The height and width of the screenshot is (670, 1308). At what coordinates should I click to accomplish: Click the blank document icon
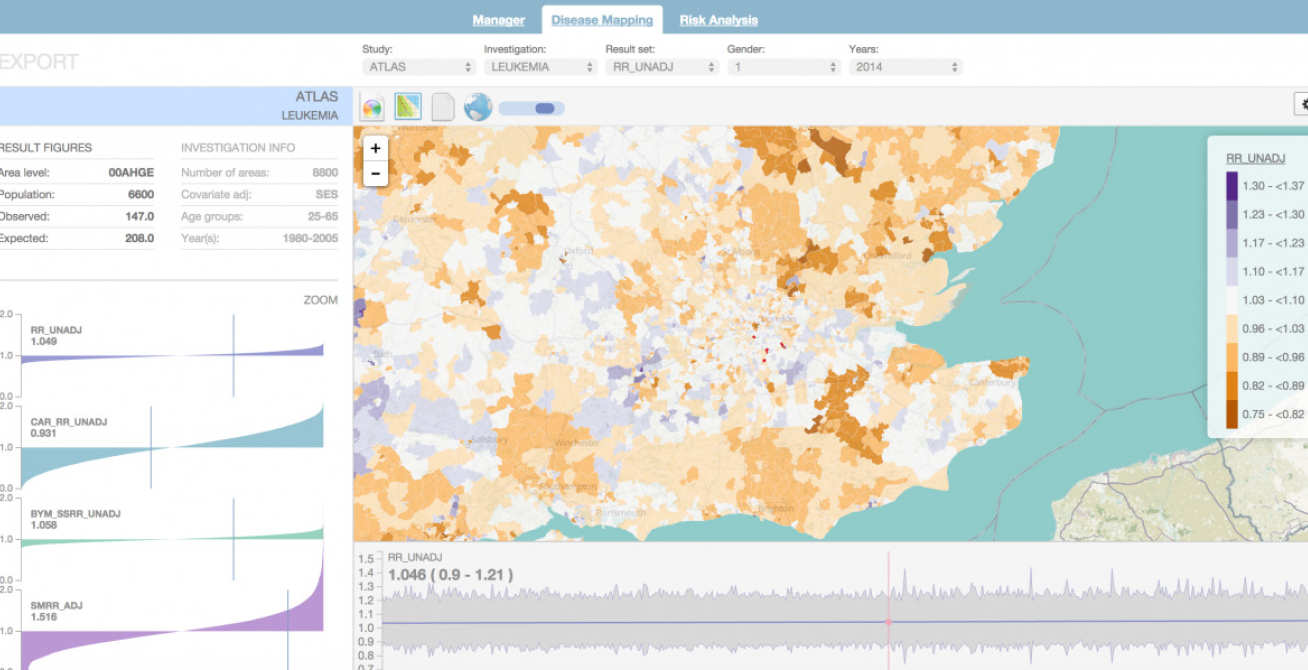(x=442, y=107)
